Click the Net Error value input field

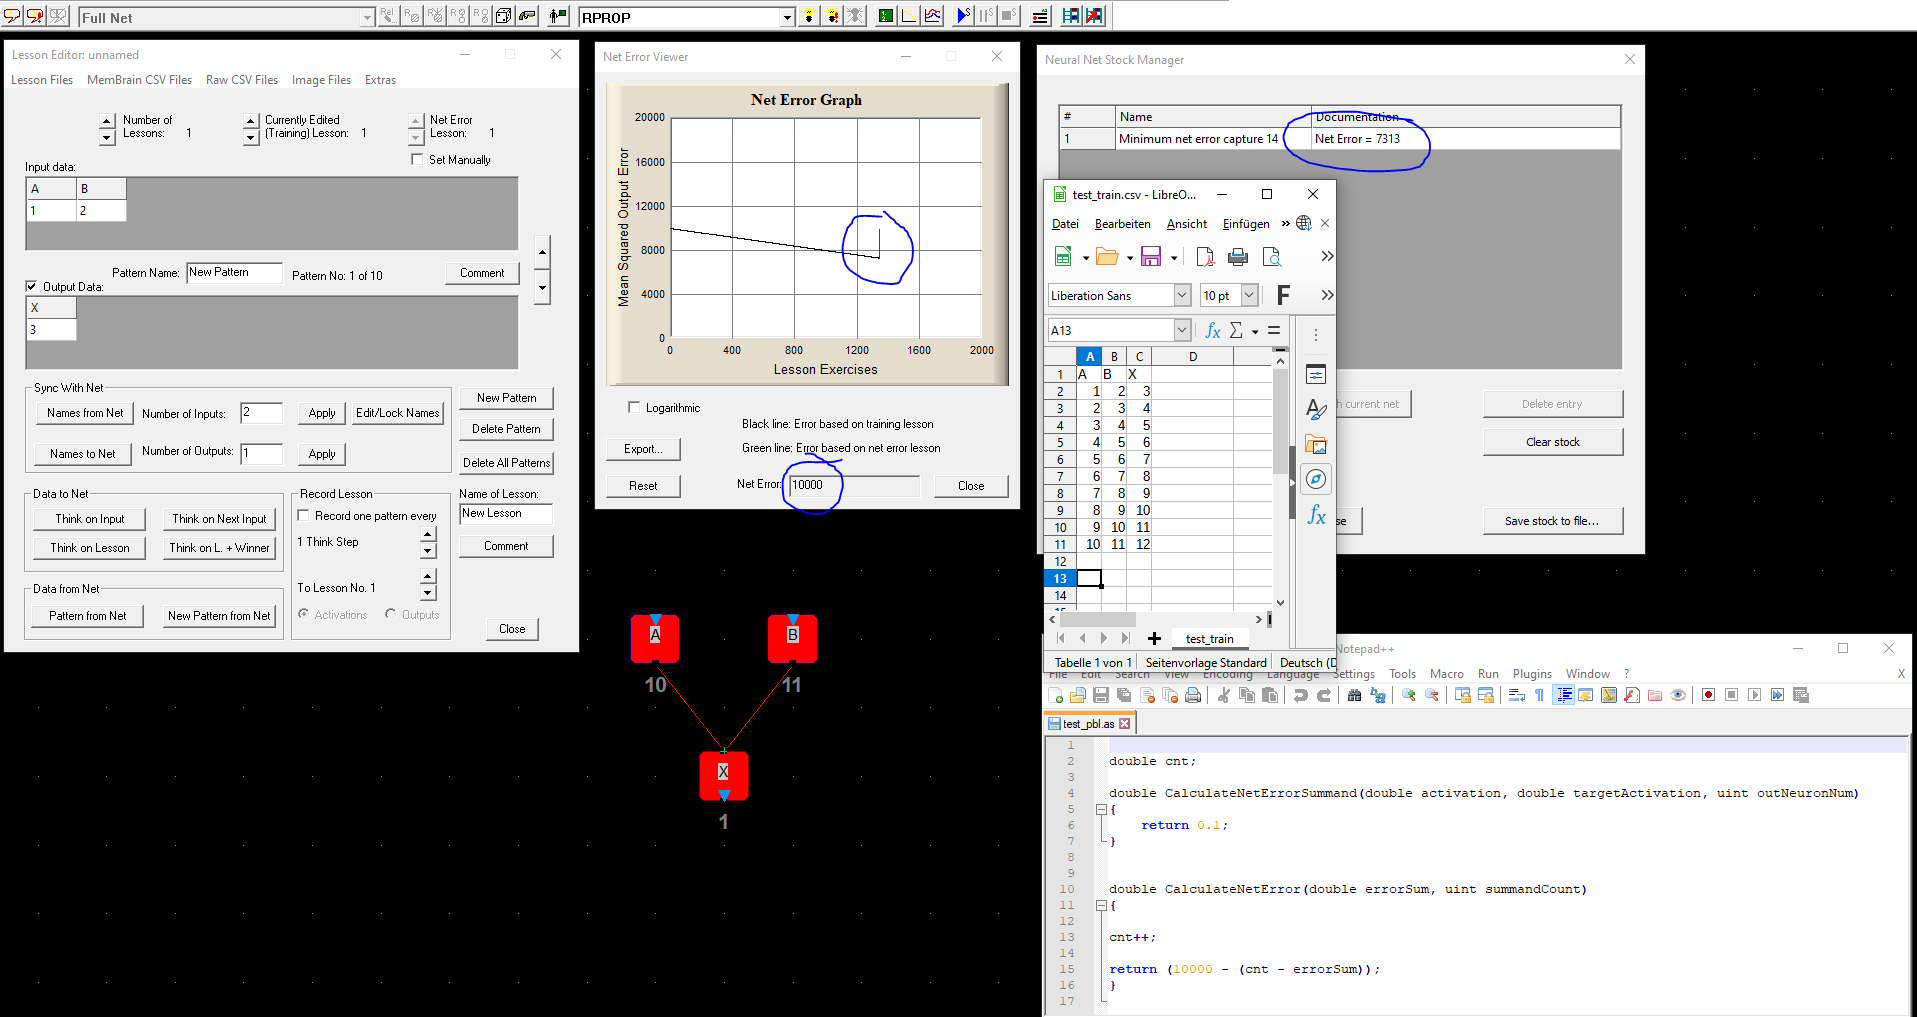(853, 485)
